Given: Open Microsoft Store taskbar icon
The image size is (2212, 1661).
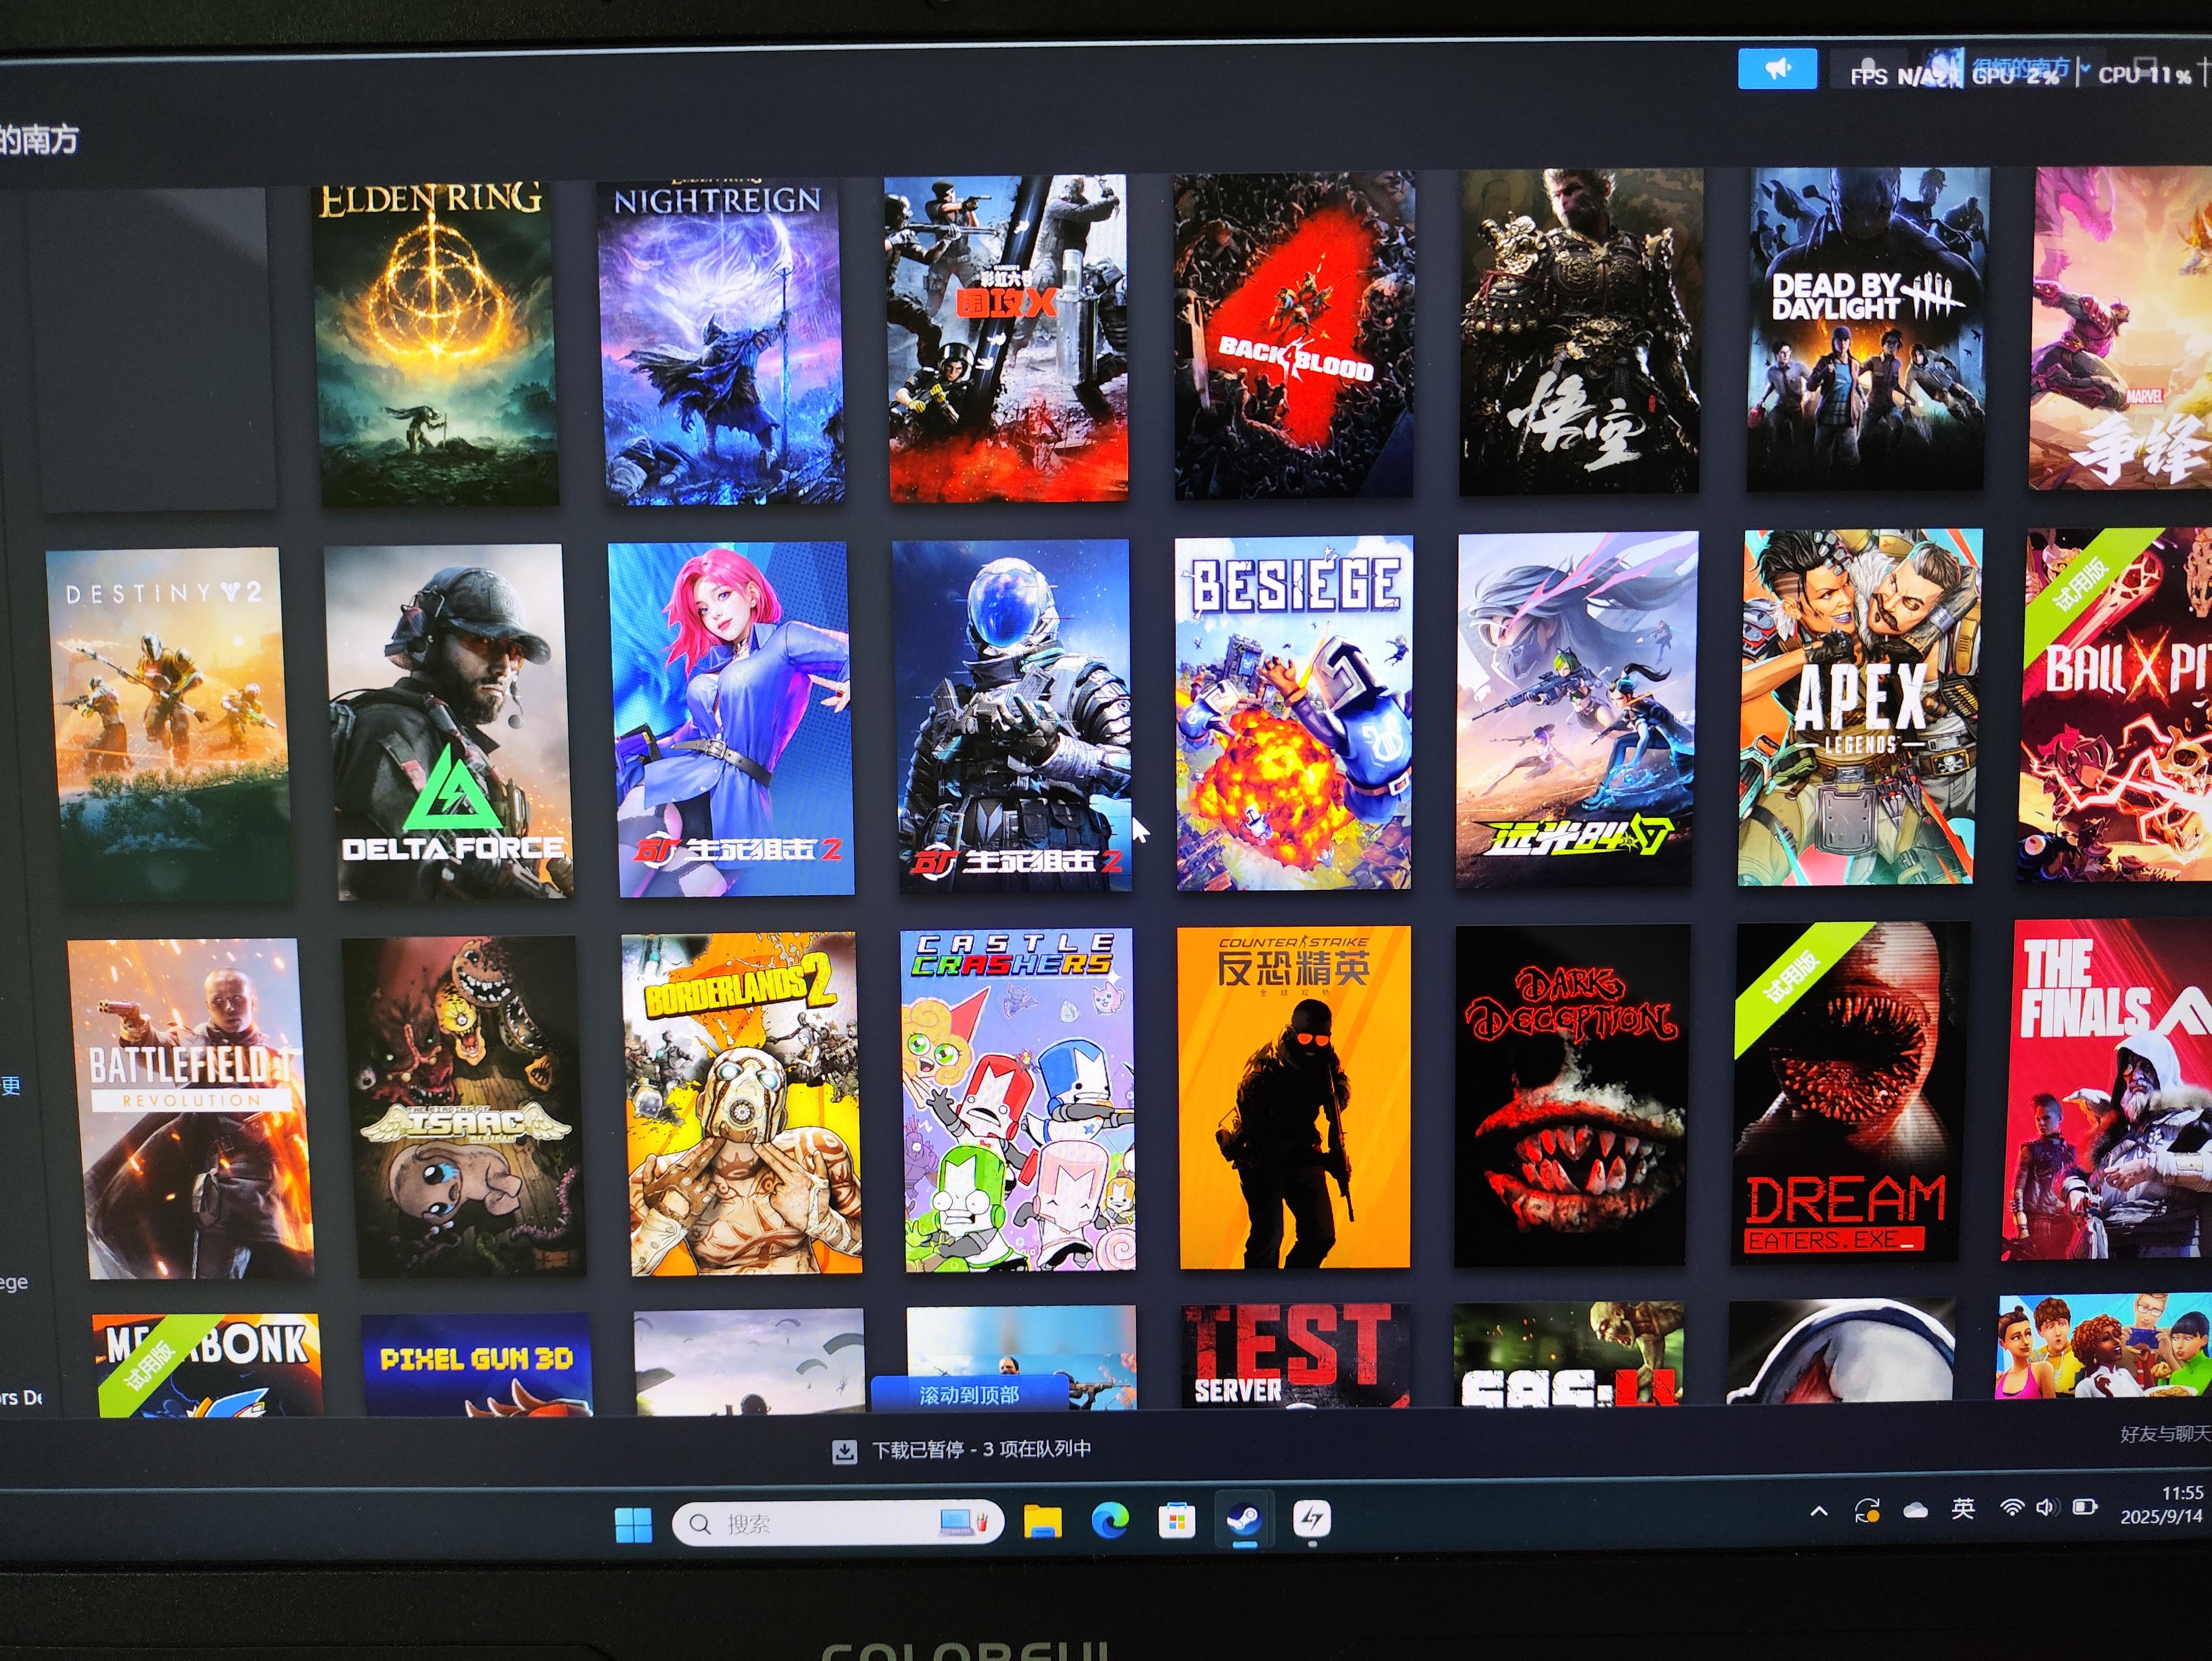Looking at the screenshot, I should pyautogui.click(x=1176, y=1522).
